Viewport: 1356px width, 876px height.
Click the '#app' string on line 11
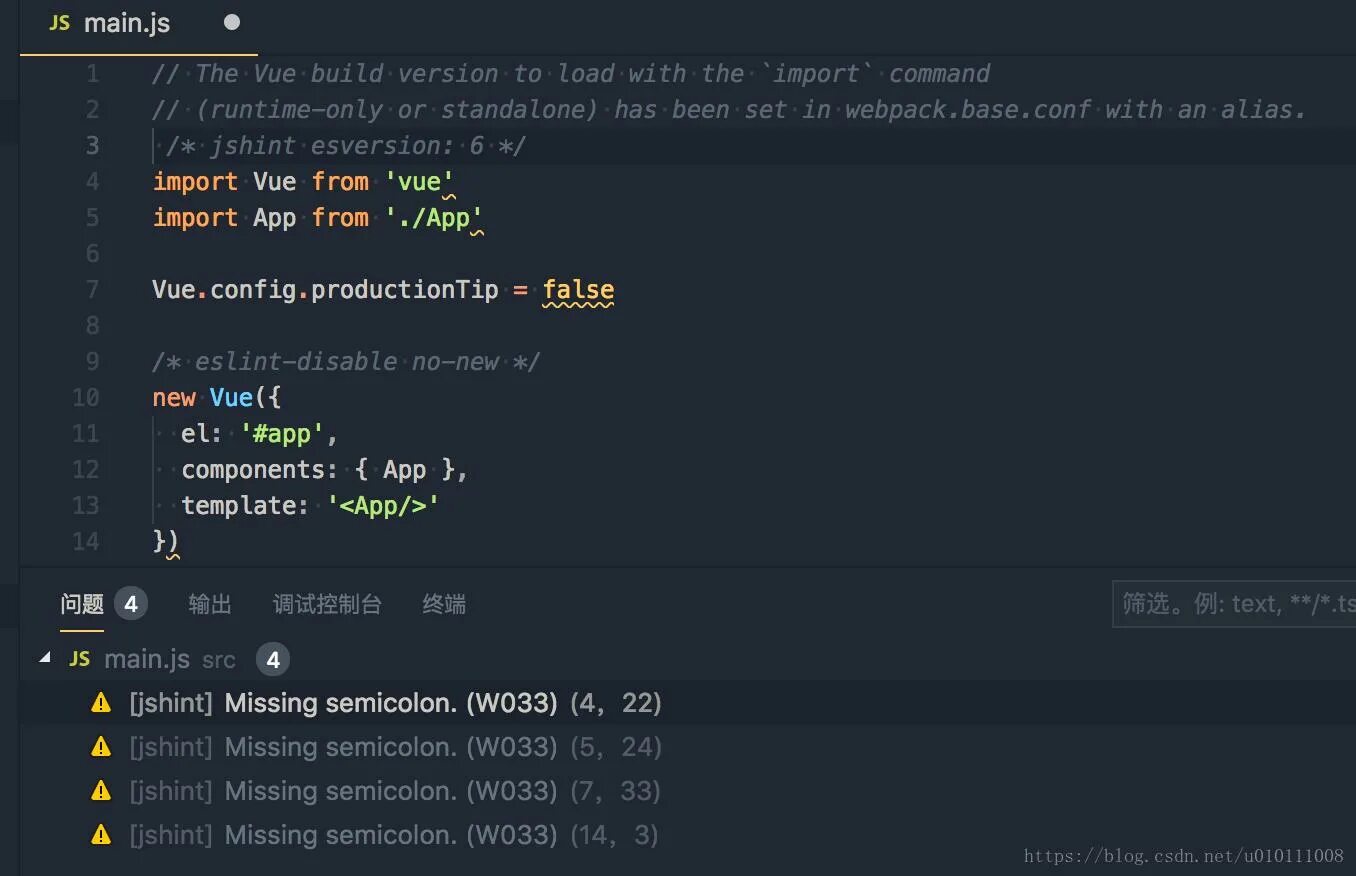(283, 434)
